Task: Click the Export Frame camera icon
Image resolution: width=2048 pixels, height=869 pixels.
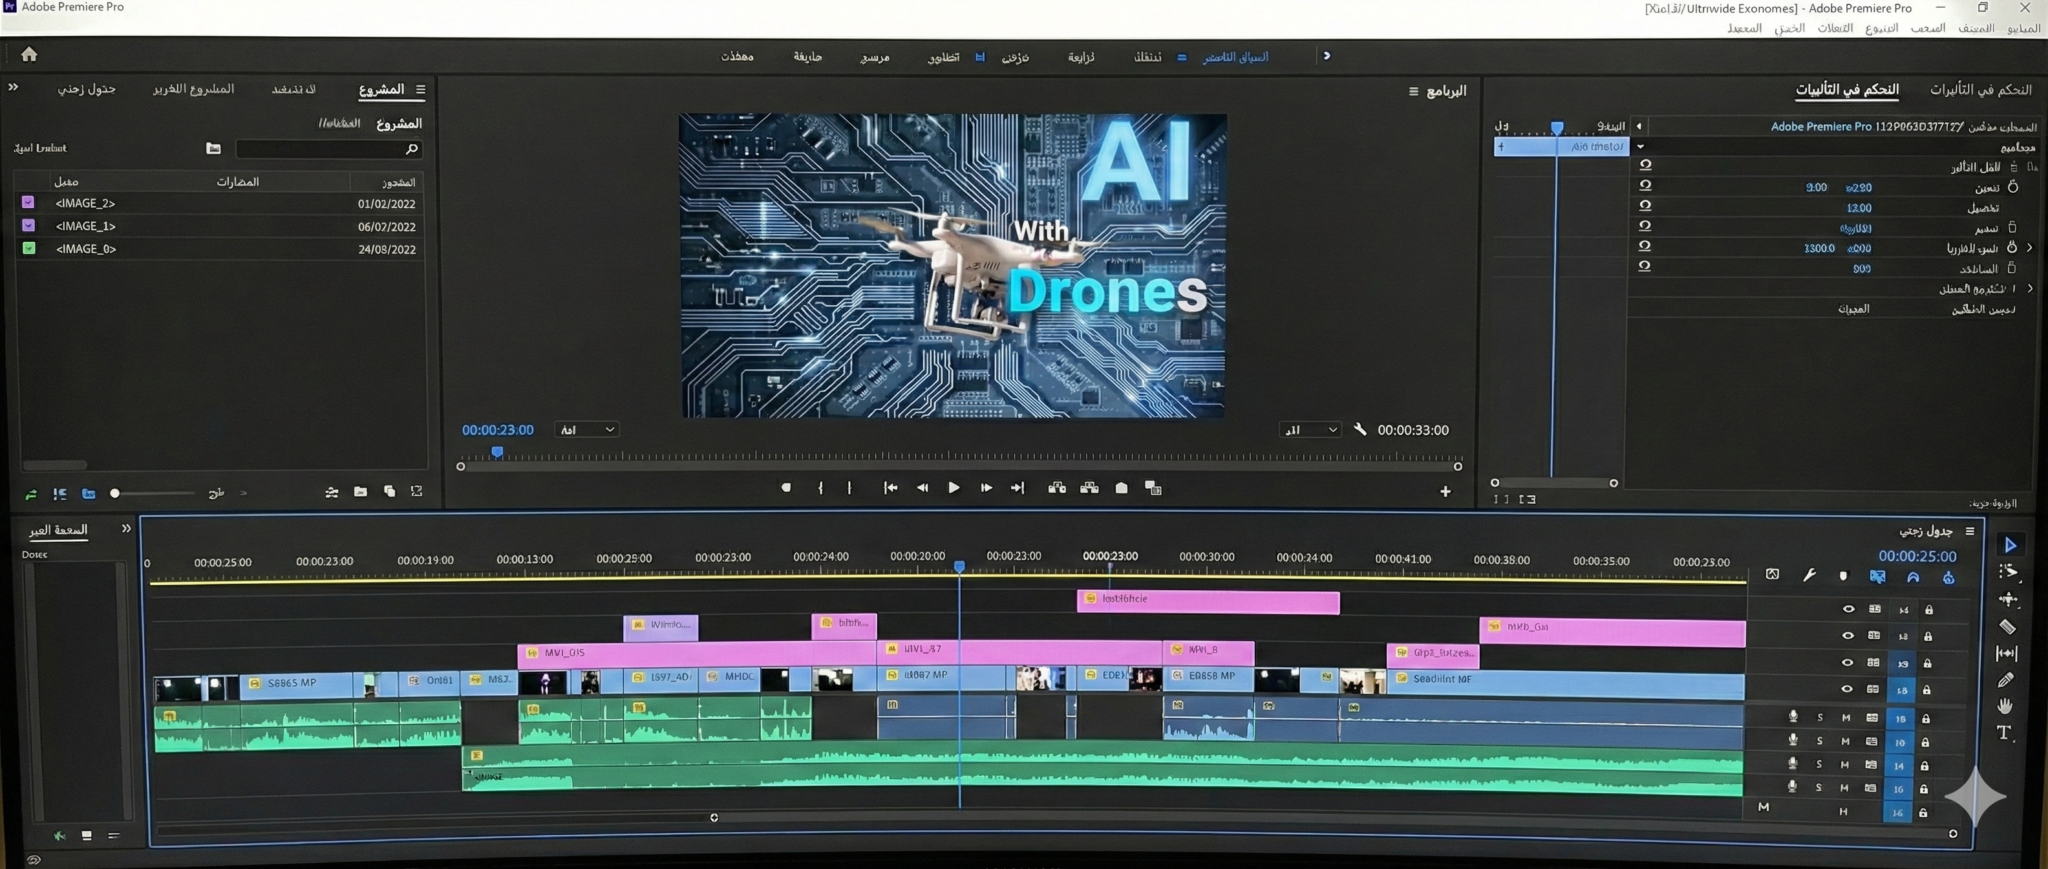Action: [x=1121, y=488]
